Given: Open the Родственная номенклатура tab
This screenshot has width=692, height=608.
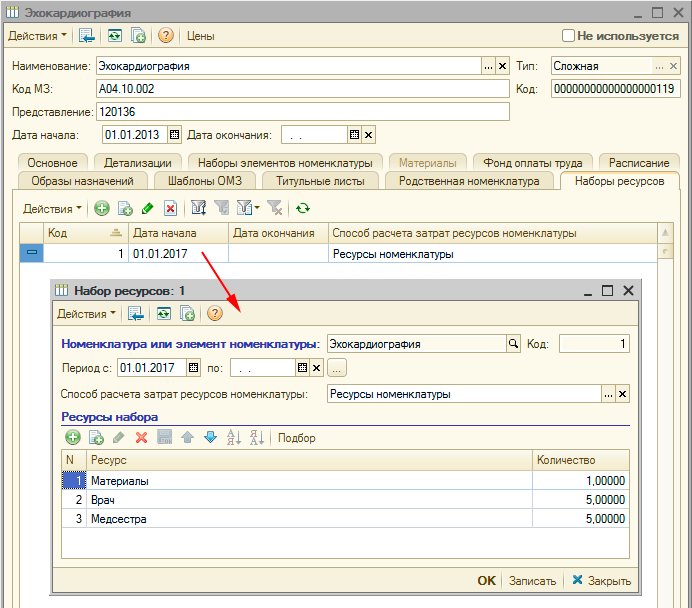Looking at the screenshot, I should point(469,181).
